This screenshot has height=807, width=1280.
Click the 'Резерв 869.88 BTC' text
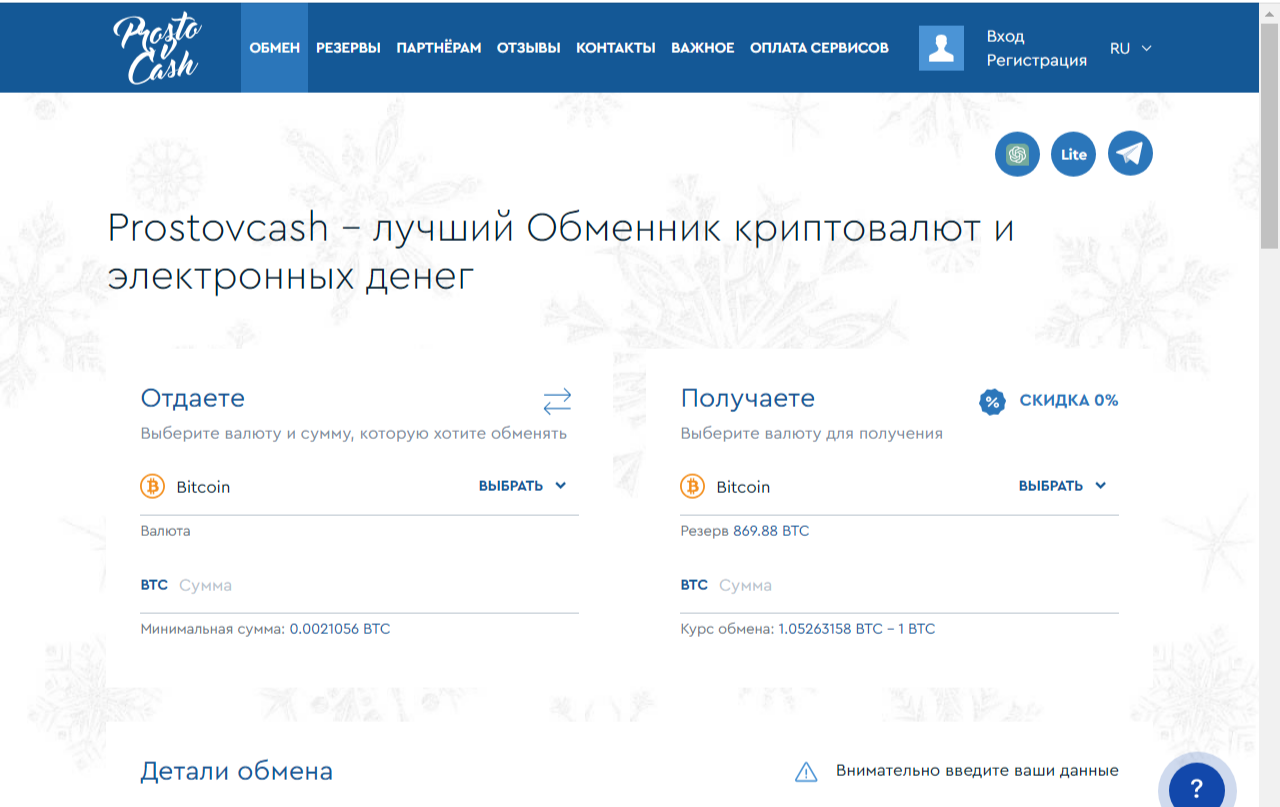coord(745,531)
